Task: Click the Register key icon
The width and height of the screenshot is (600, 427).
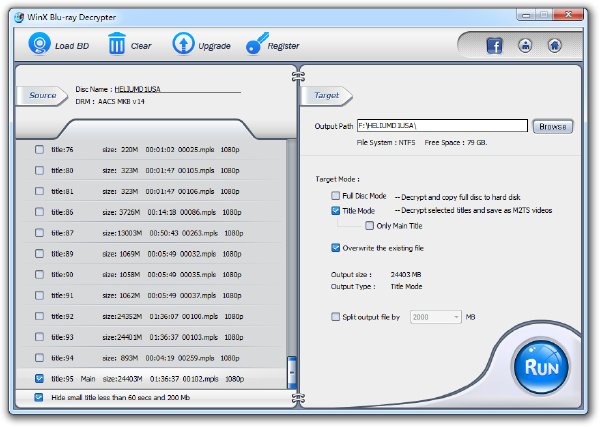Action: click(257, 44)
